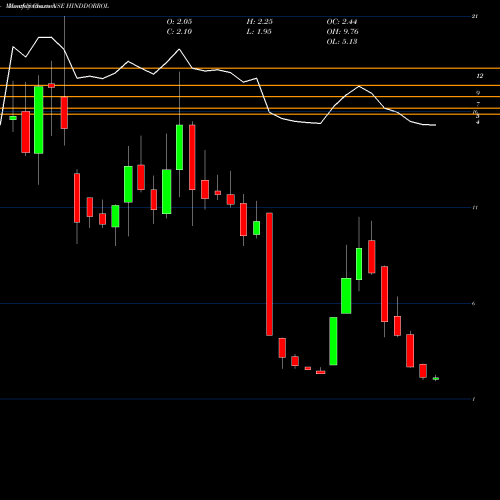Click the "OH: 9.76" readout

[x=342, y=32]
